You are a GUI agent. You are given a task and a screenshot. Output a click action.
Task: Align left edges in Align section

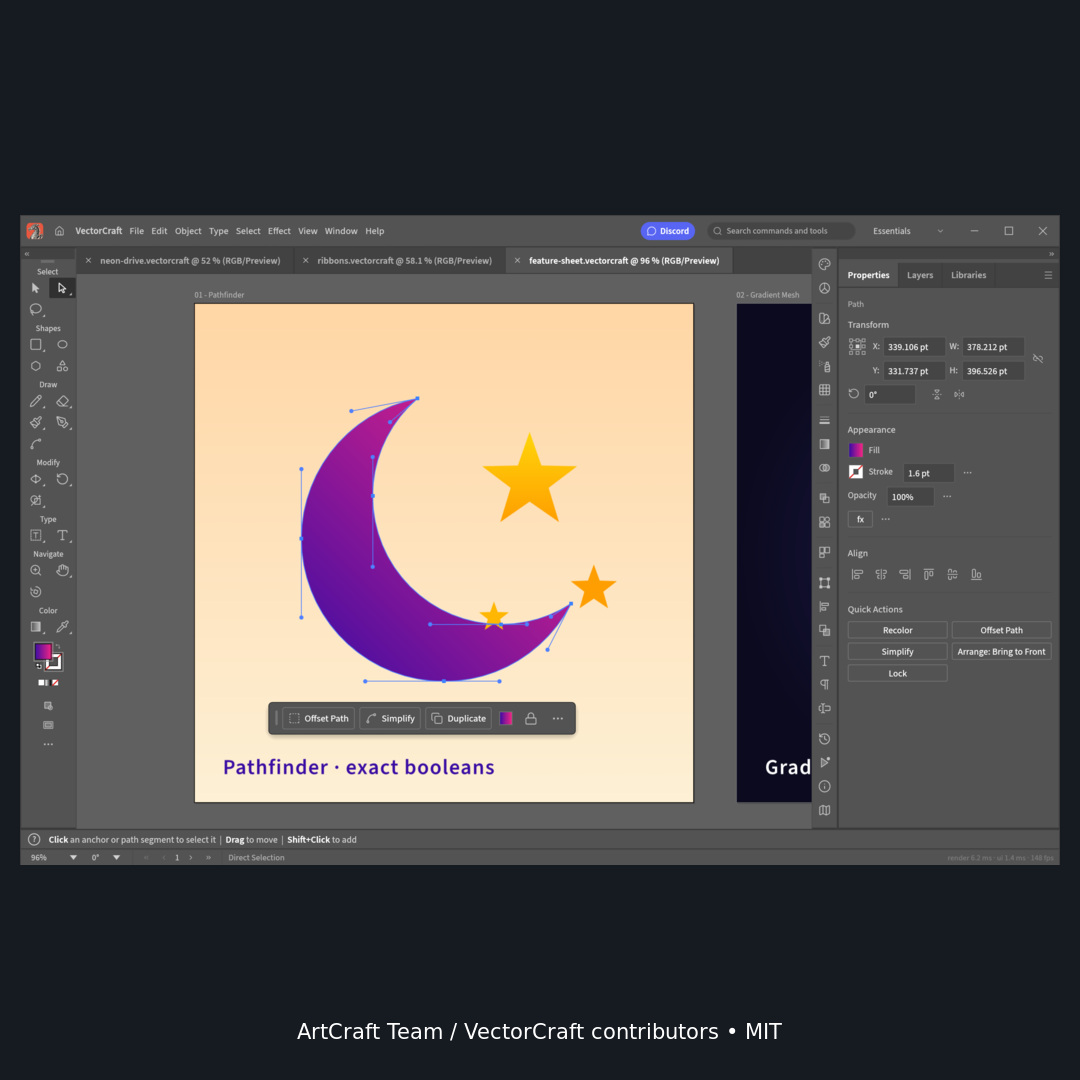click(857, 574)
